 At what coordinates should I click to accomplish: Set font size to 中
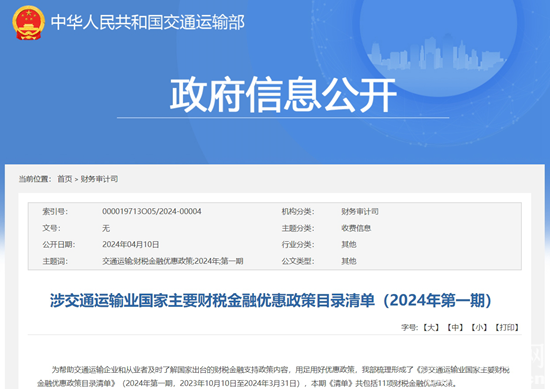coord(455,327)
